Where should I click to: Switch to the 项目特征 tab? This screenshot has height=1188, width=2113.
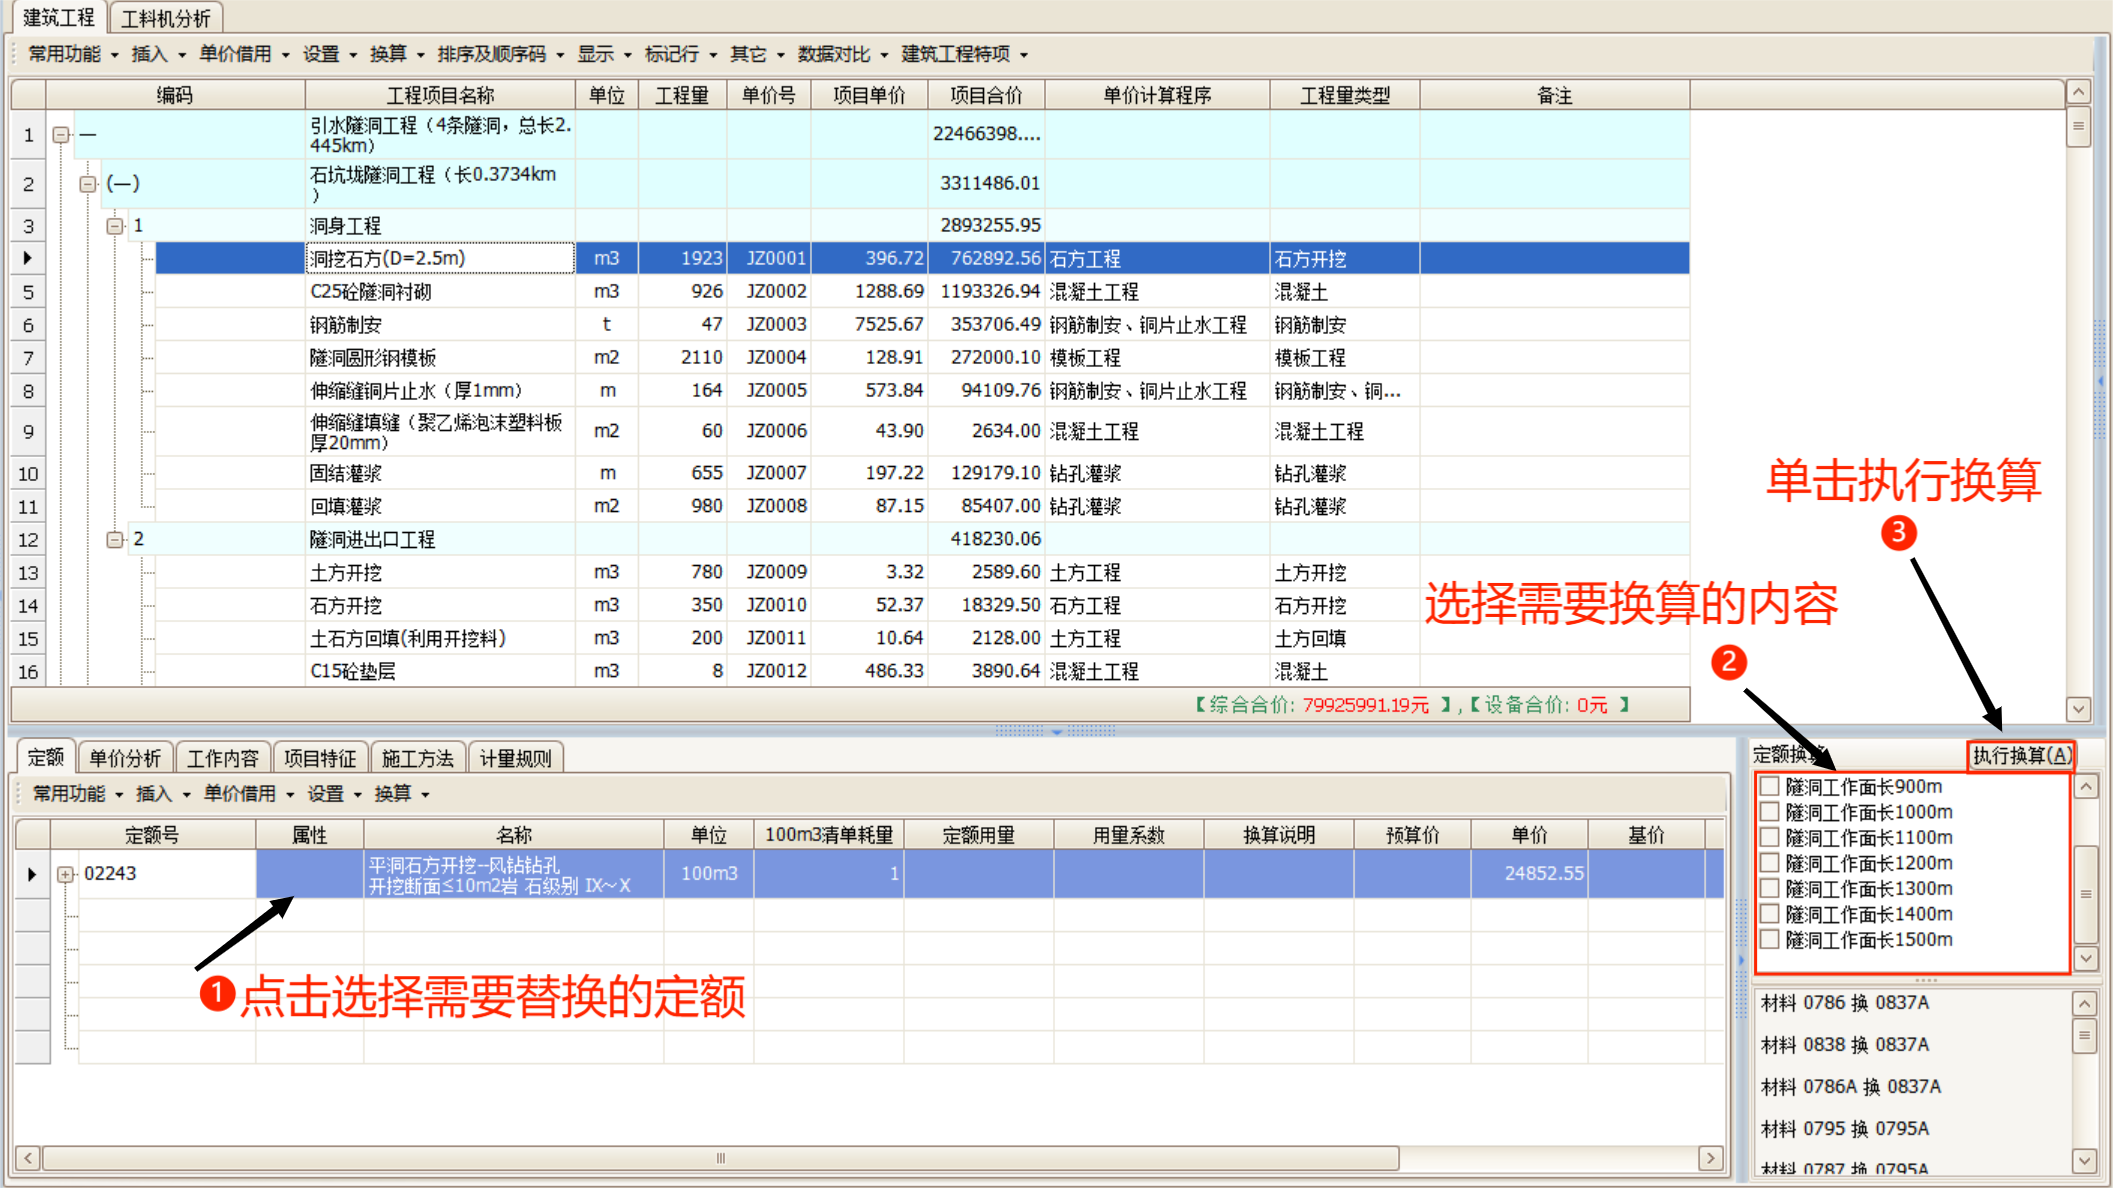point(320,758)
